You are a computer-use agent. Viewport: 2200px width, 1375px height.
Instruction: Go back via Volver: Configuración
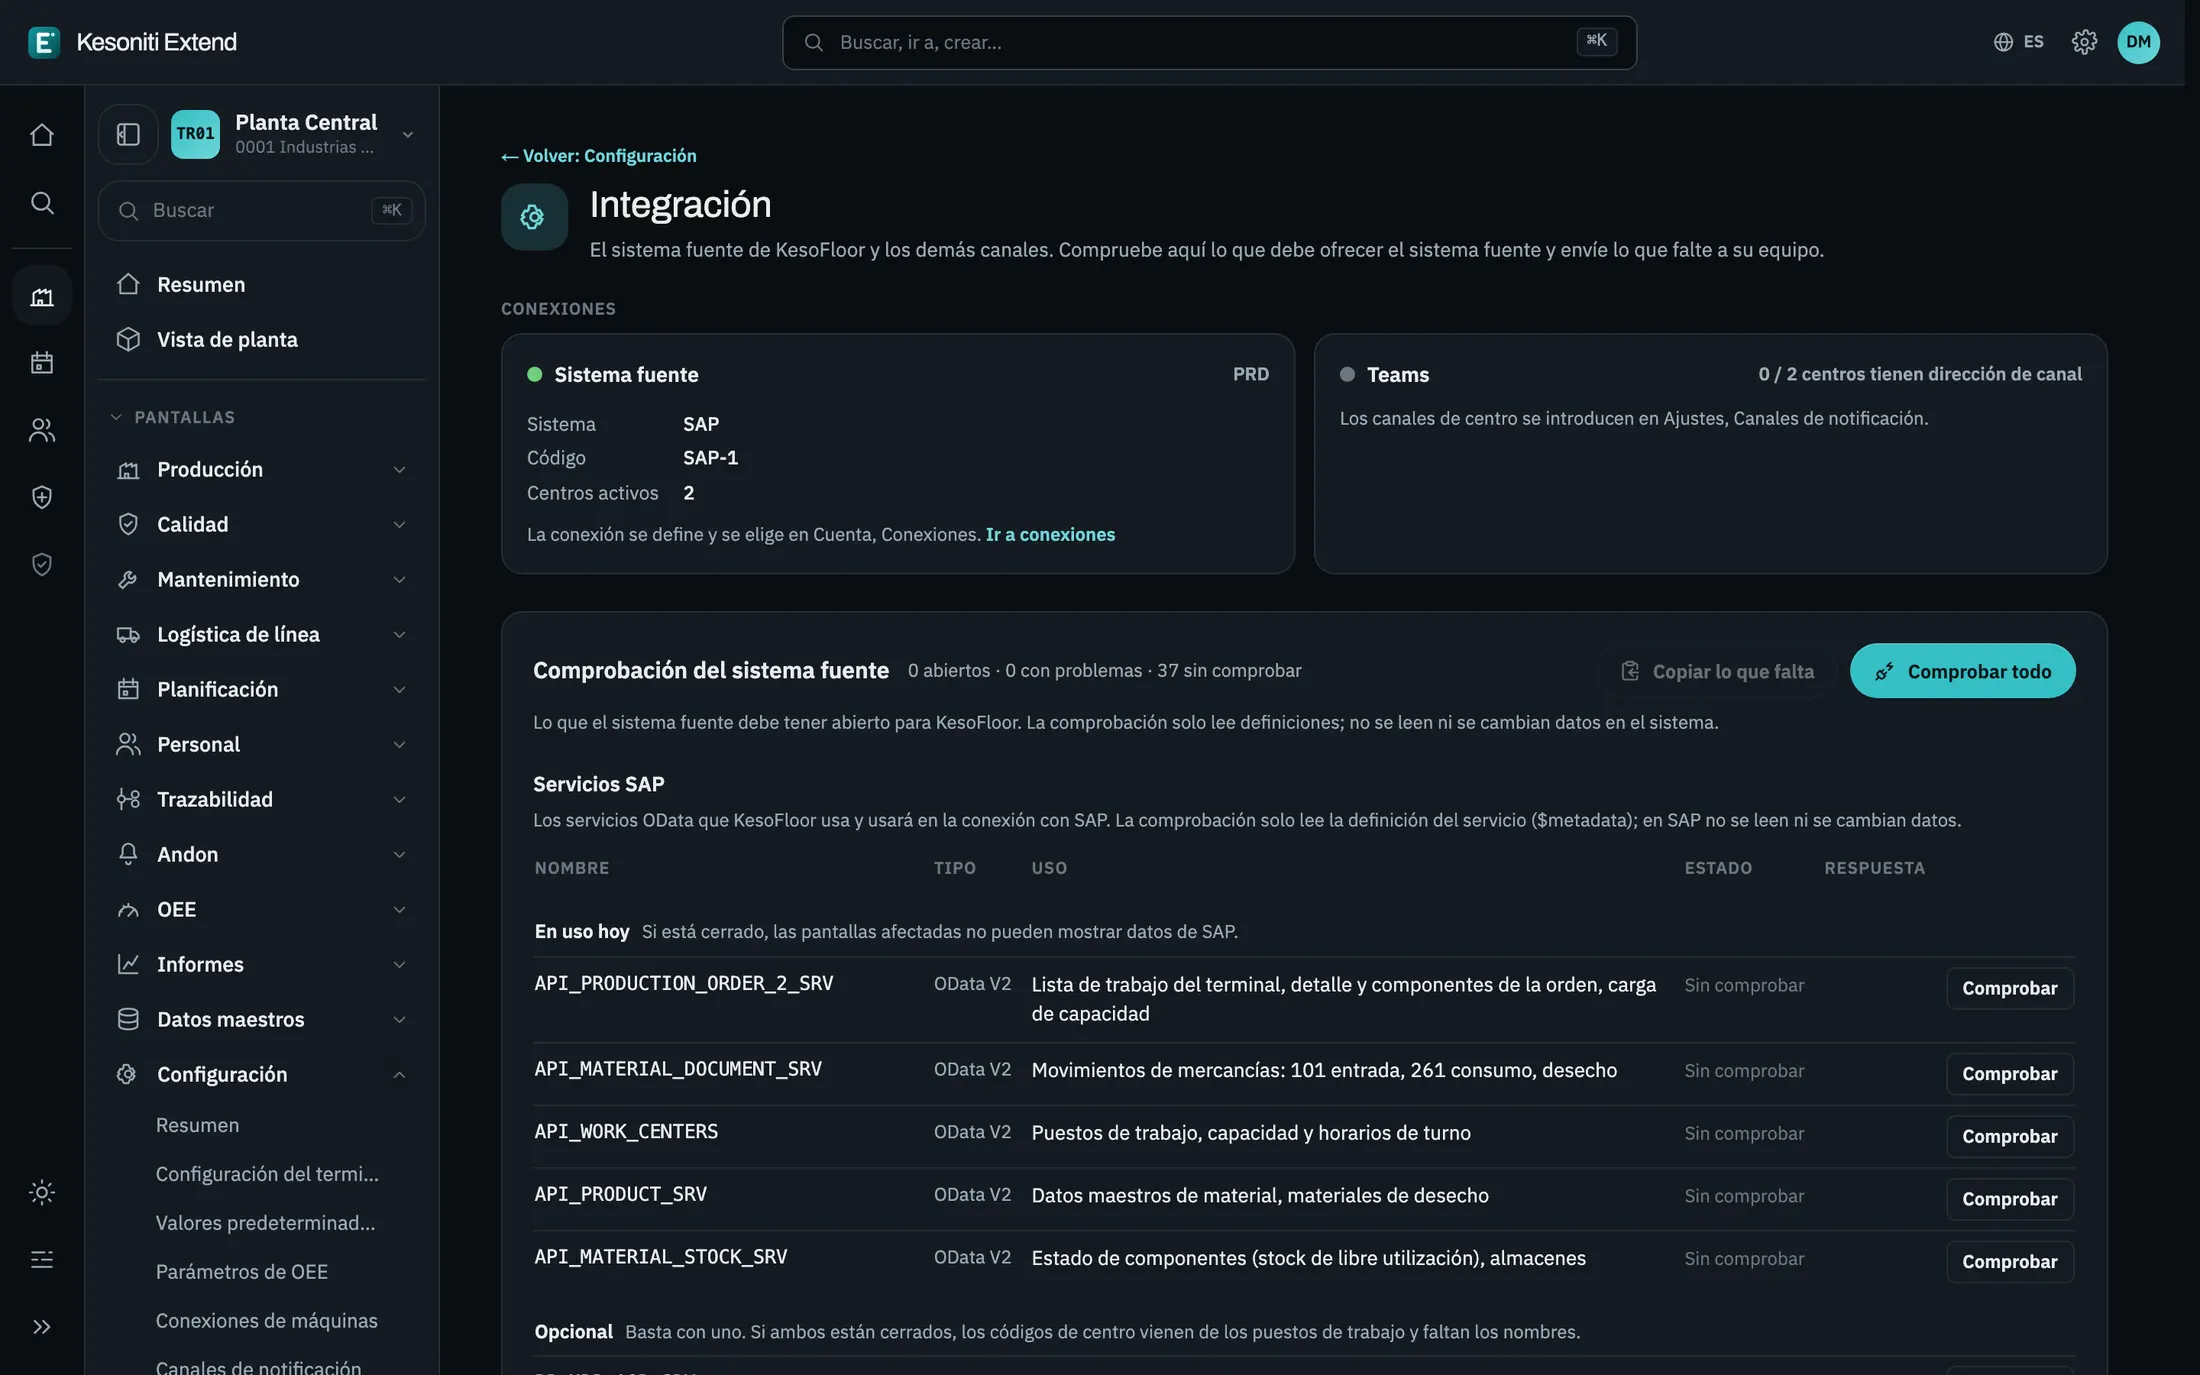pyautogui.click(x=599, y=156)
